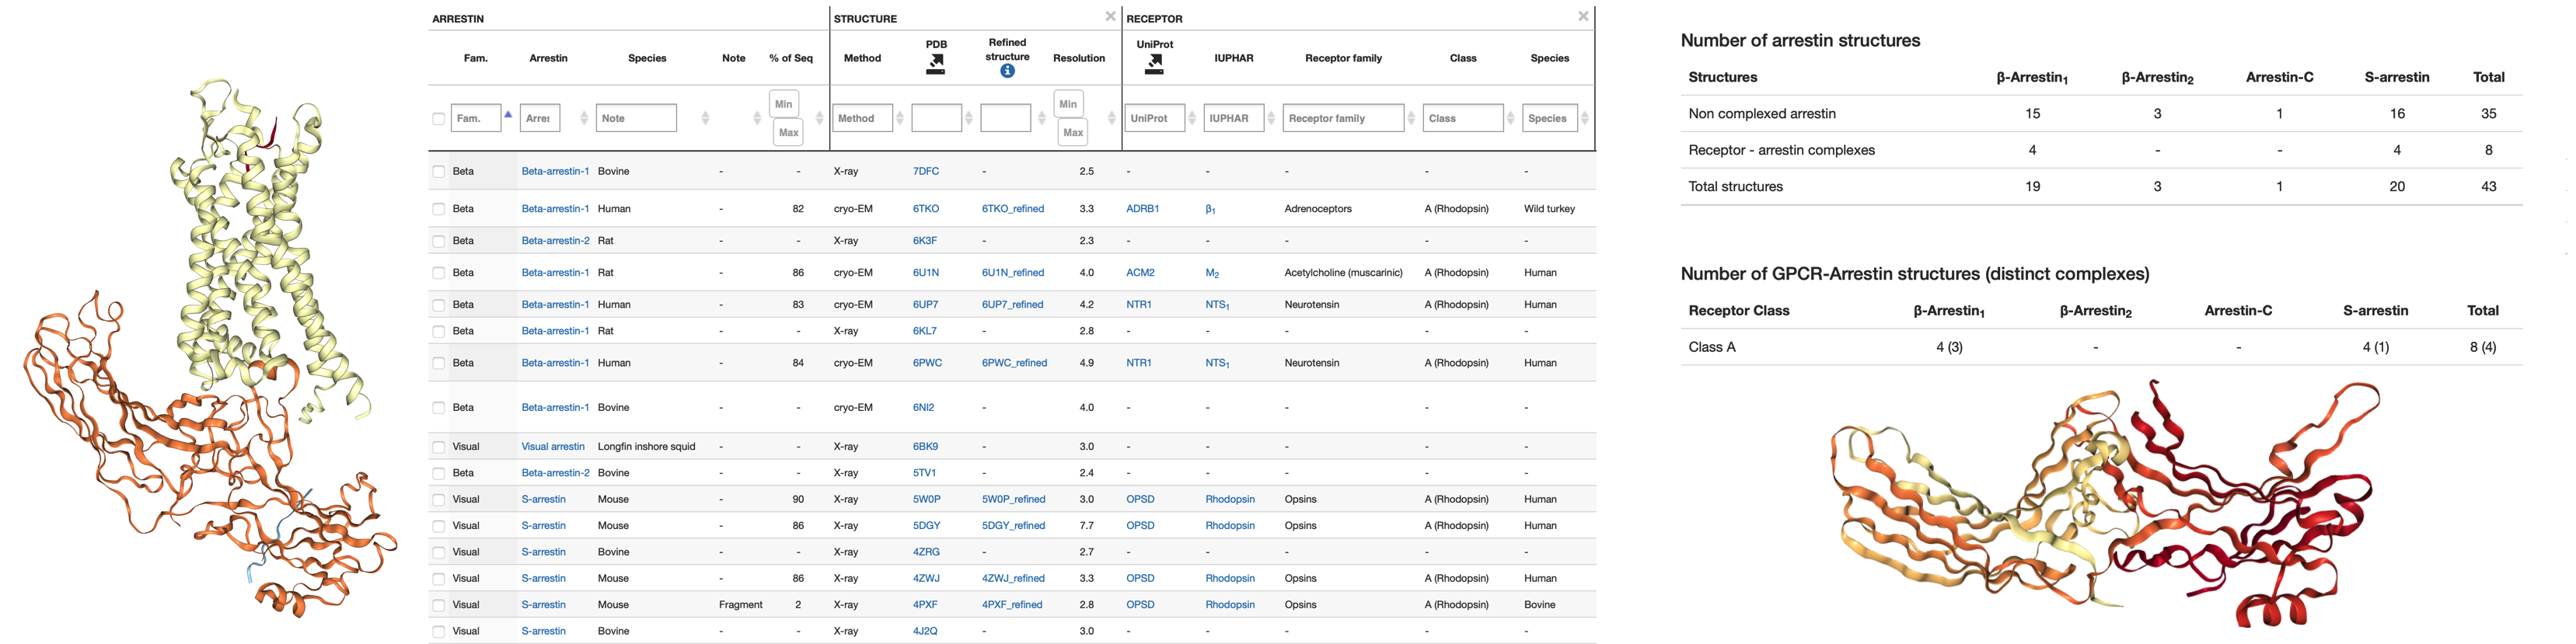
Task: Sort table by Receptor family arrows
Action: [1411, 118]
